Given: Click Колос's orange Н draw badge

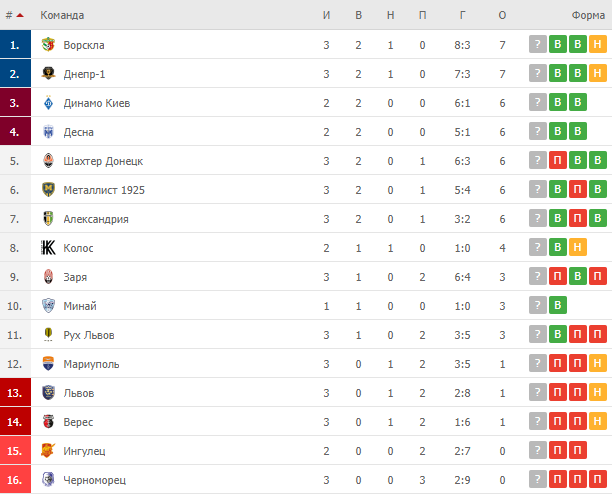Looking at the screenshot, I should pyautogui.click(x=578, y=247).
